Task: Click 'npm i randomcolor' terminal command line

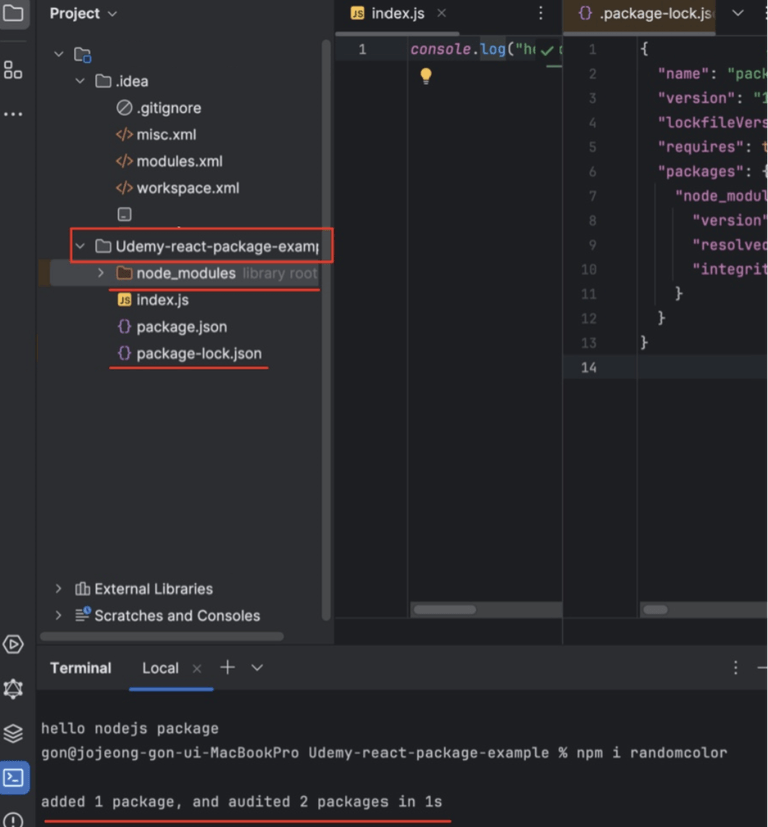Action: (x=651, y=753)
